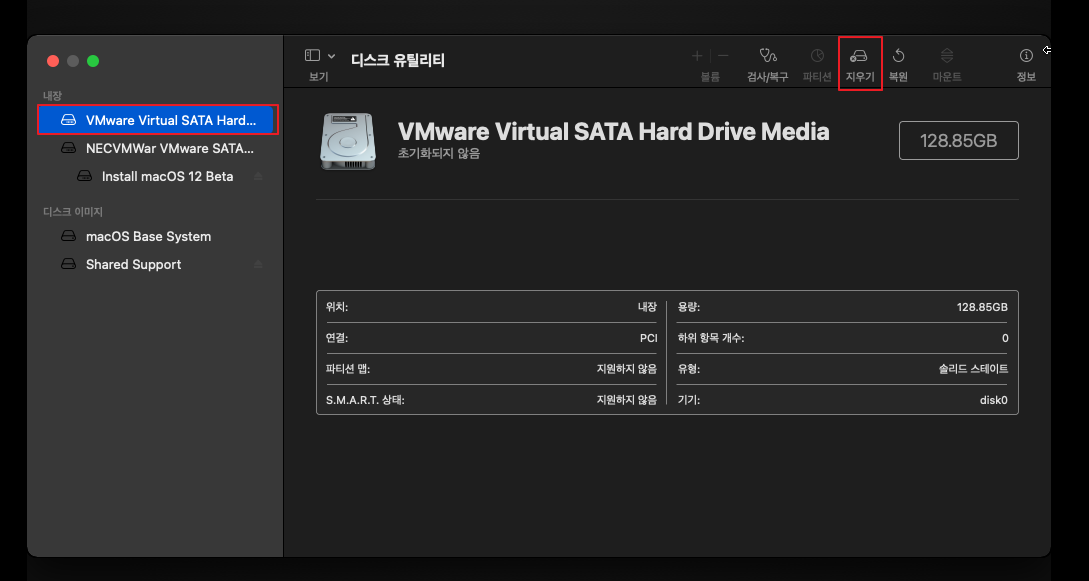Click the remove volume minus icon
Screen dimensions: 1089x581
tap(724, 56)
